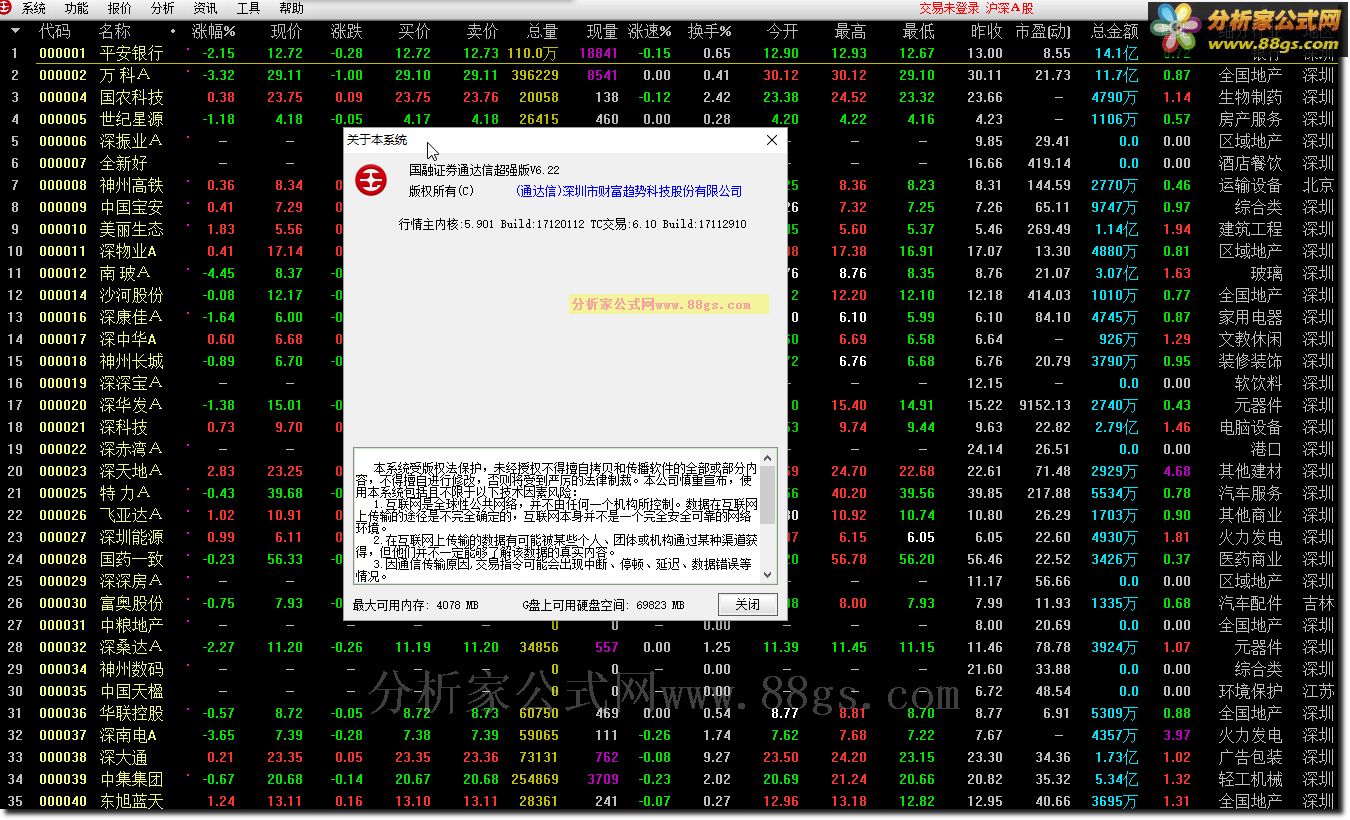Viewport: 1350px width, 820px height.
Task: Select the 中国天楹 stock name
Action: click(x=131, y=691)
